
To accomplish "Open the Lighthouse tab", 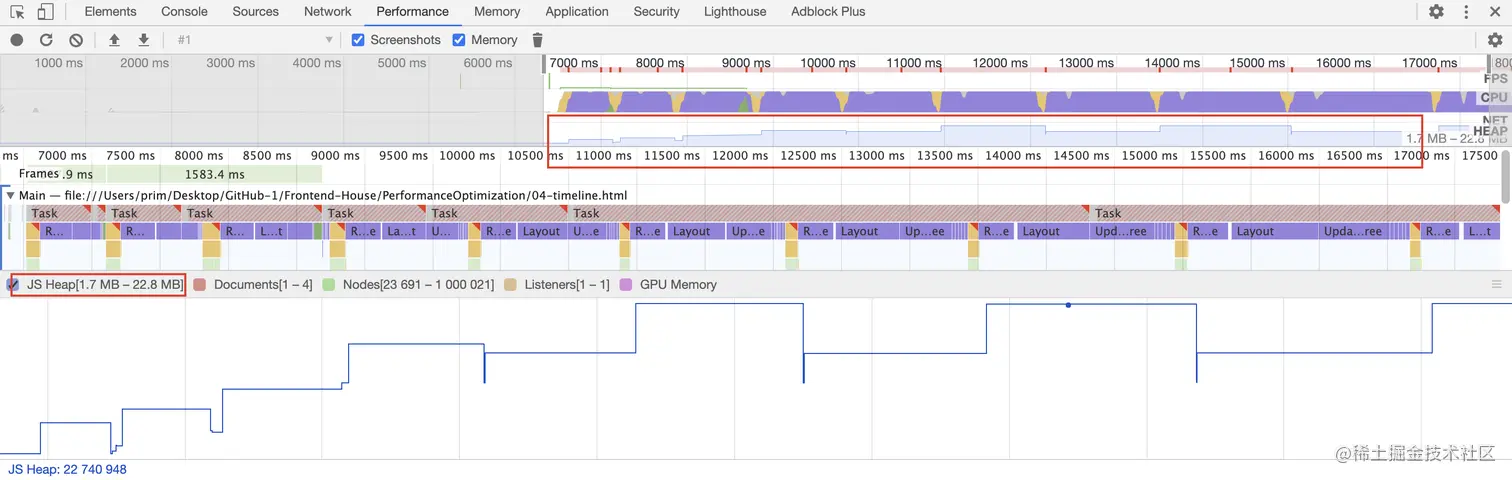I will pyautogui.click(x=735, y=12).
